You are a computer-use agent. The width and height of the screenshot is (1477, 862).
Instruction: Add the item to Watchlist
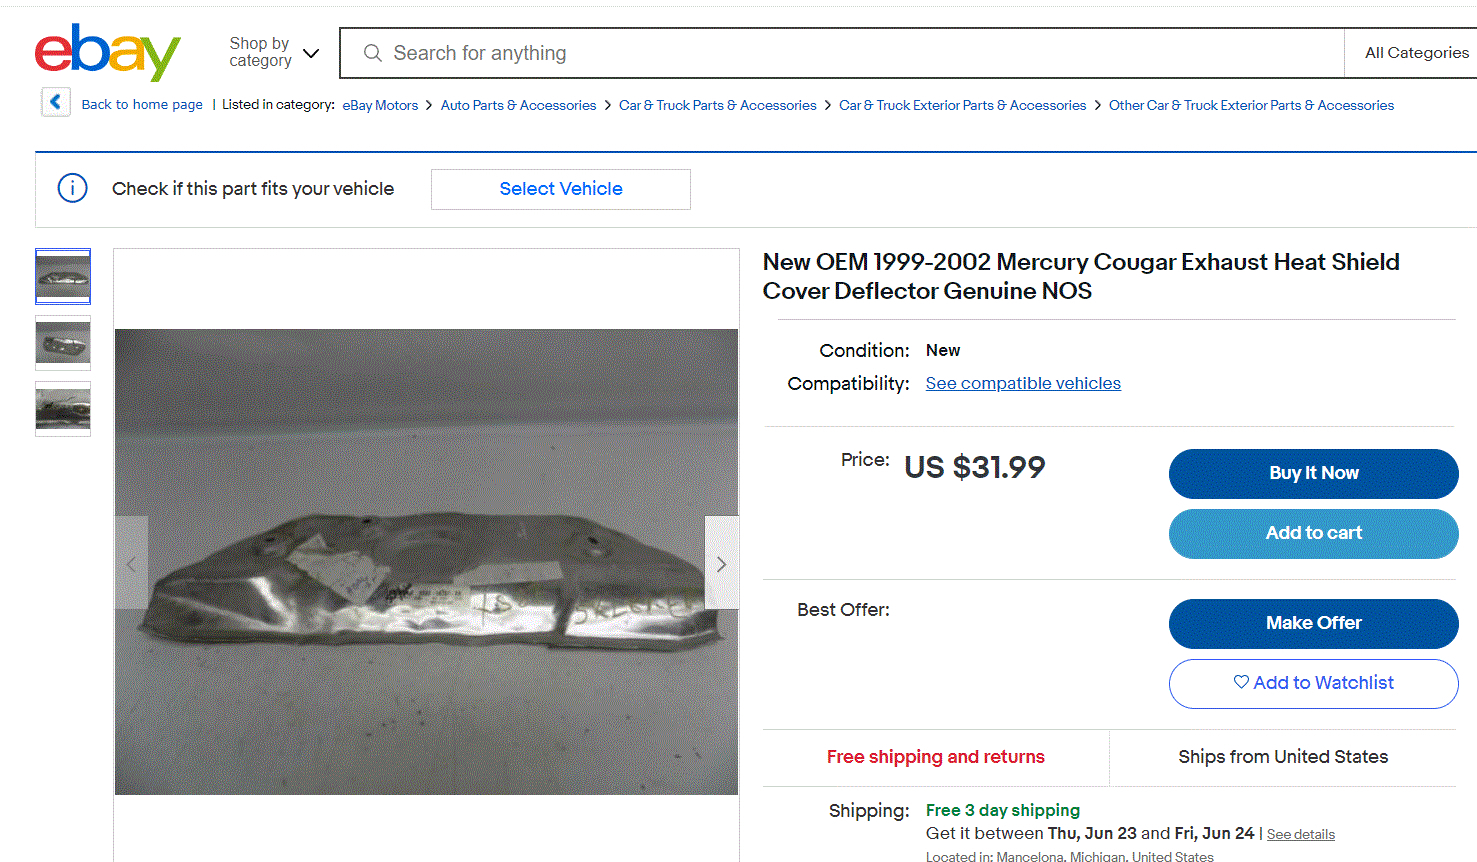1313,683
